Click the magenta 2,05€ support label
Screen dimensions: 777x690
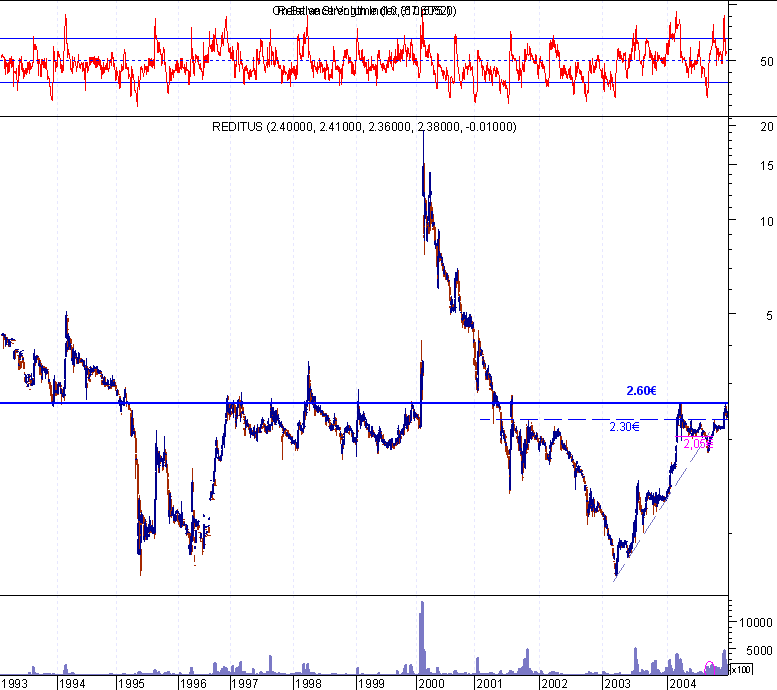[698, 444]
